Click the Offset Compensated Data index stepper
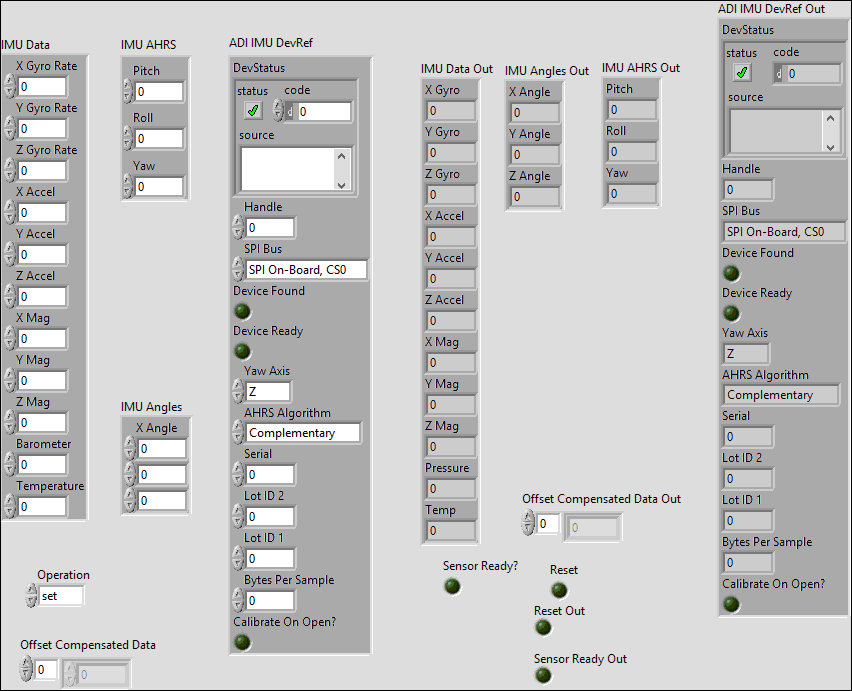The width and height of the screenshot is (852, 691). [27, 669]
